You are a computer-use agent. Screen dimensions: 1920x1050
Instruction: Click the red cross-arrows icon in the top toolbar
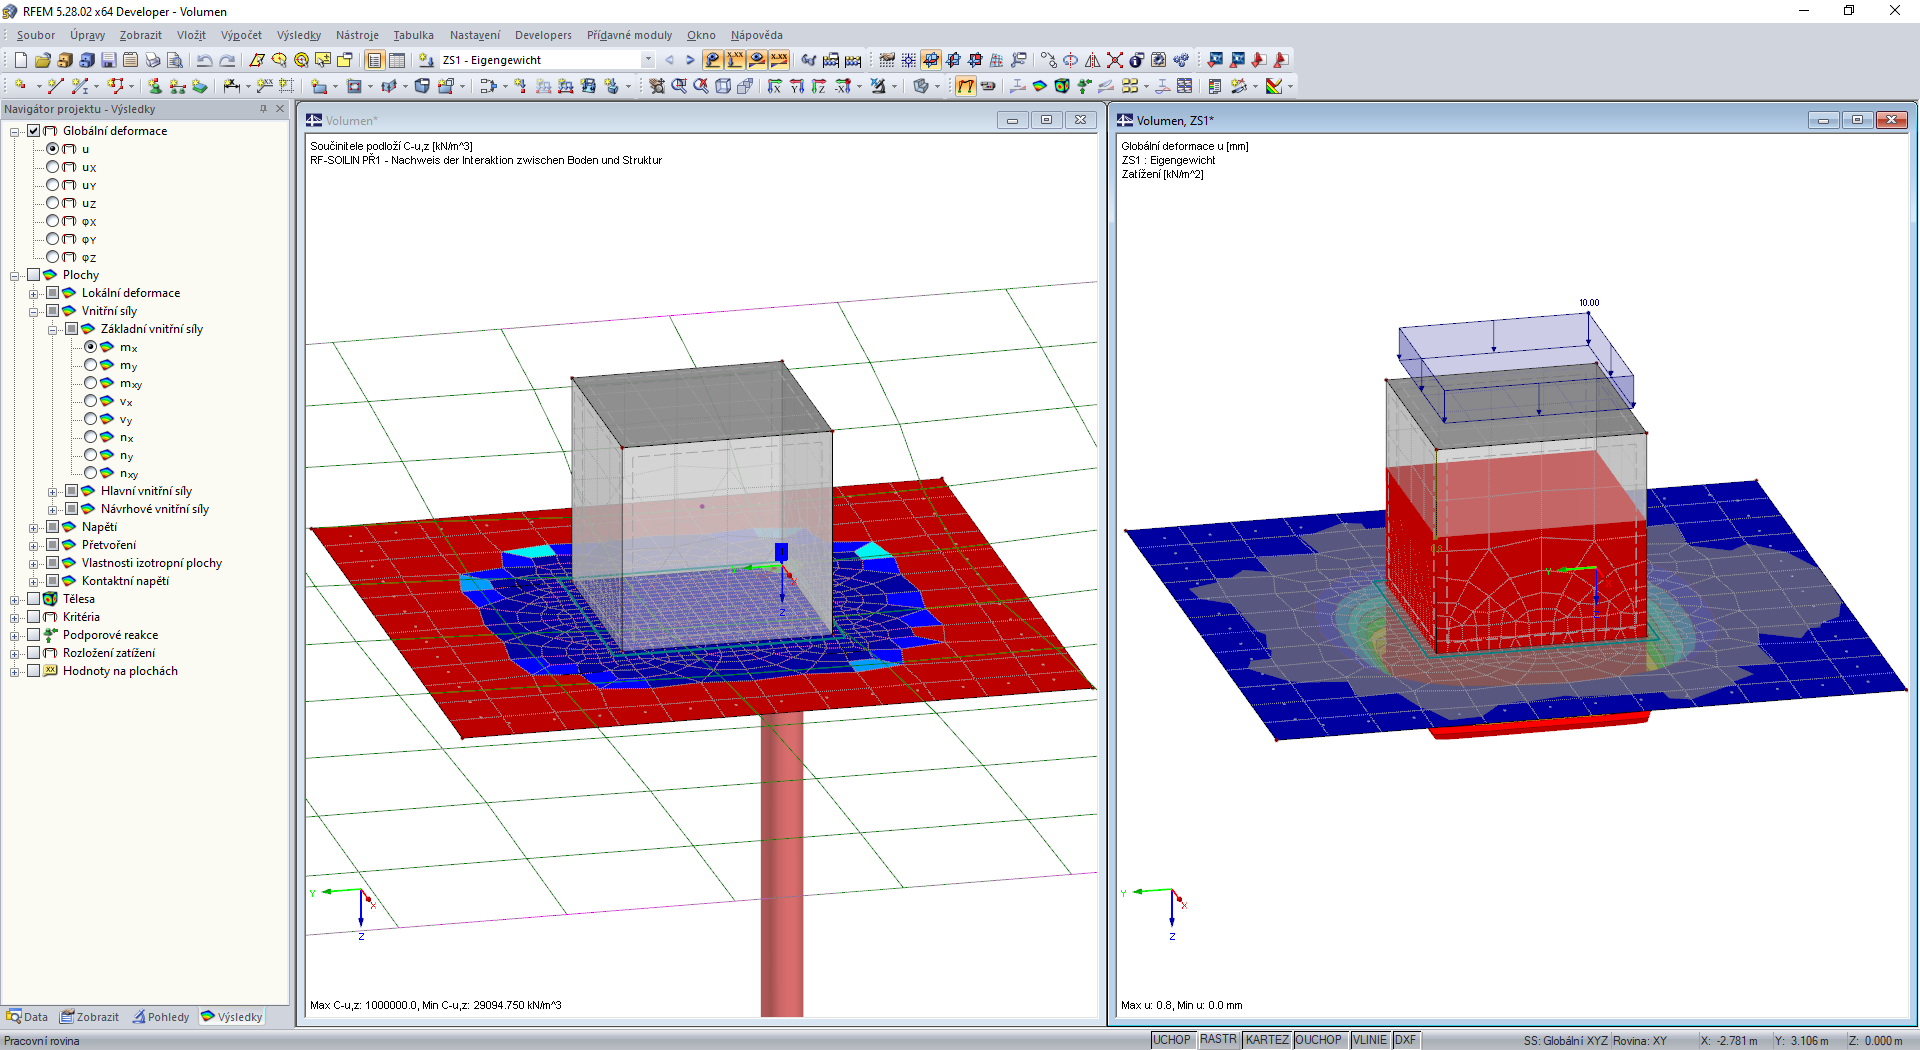click(x=1114, y=60)
